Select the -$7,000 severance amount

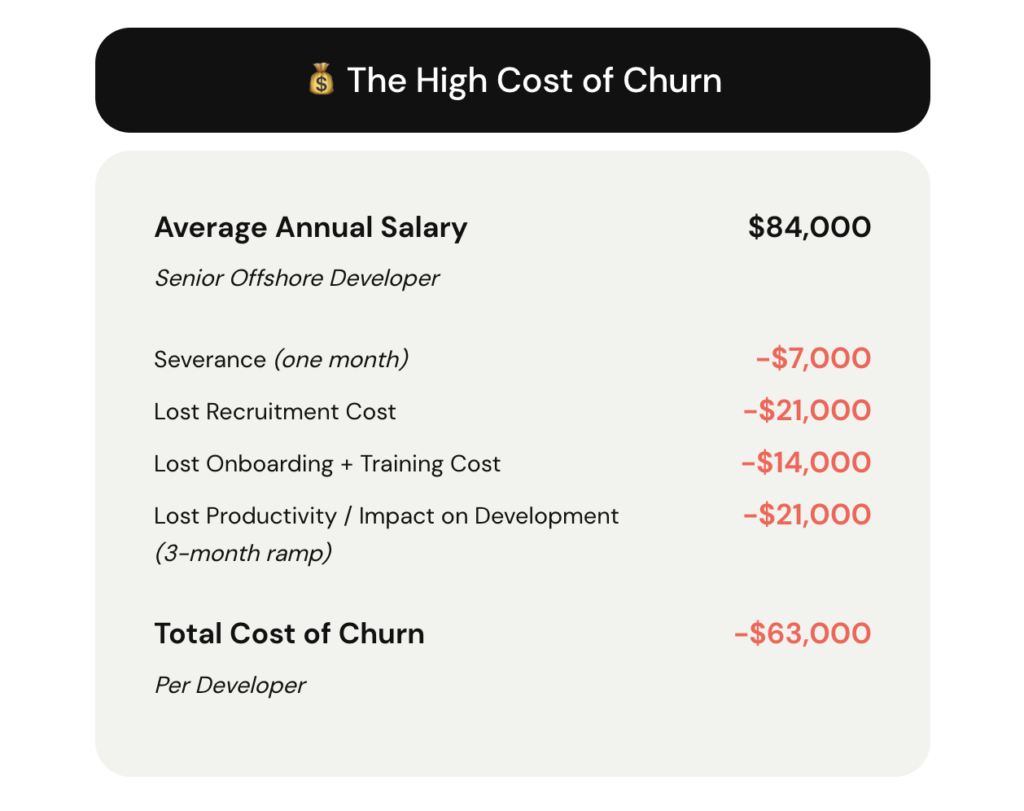pos(813,359)
